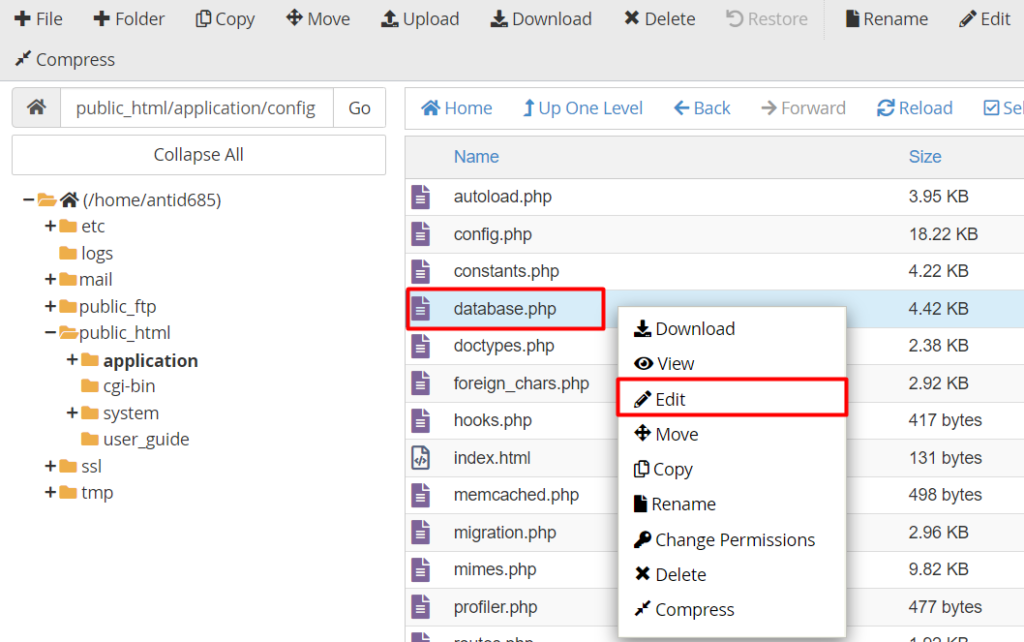Screen dimensions: 1024x642
Task: Choose Edit in the context menu
Action: point(731,399)
